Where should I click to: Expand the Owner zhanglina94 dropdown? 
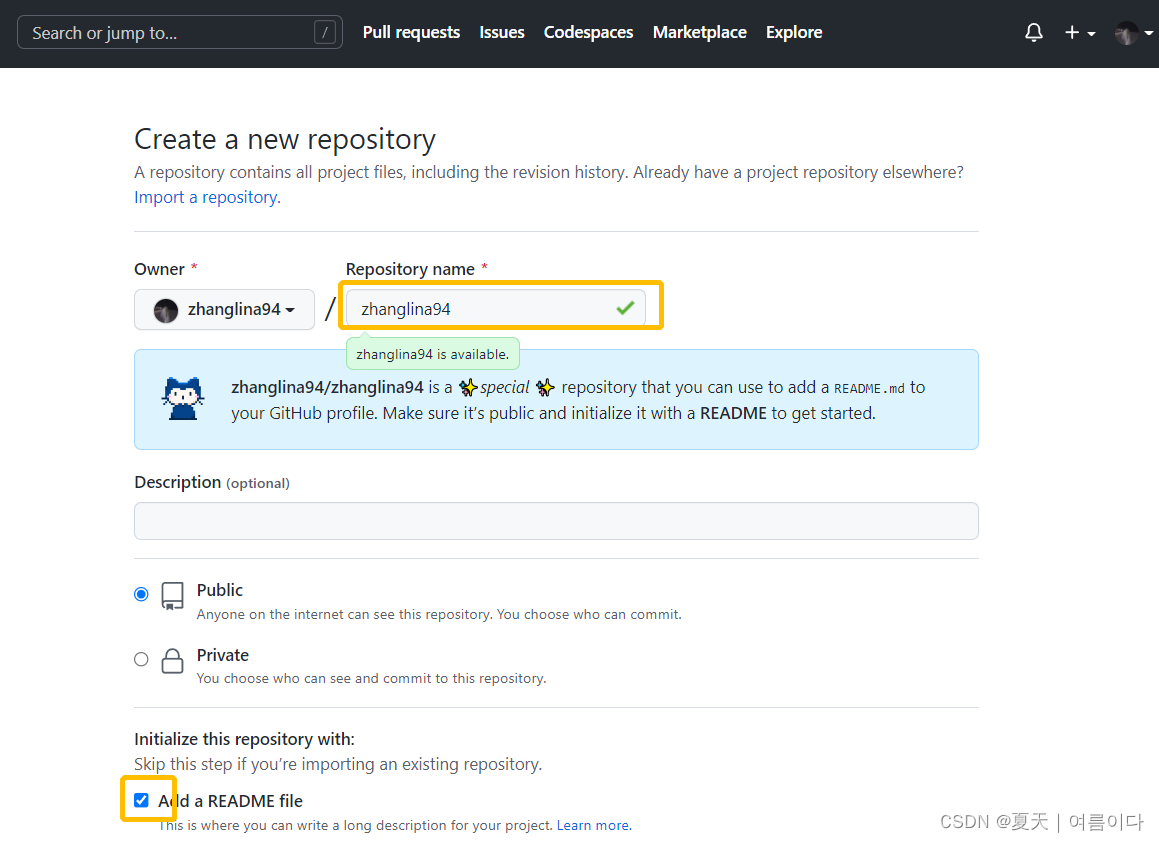coord(224,309)
